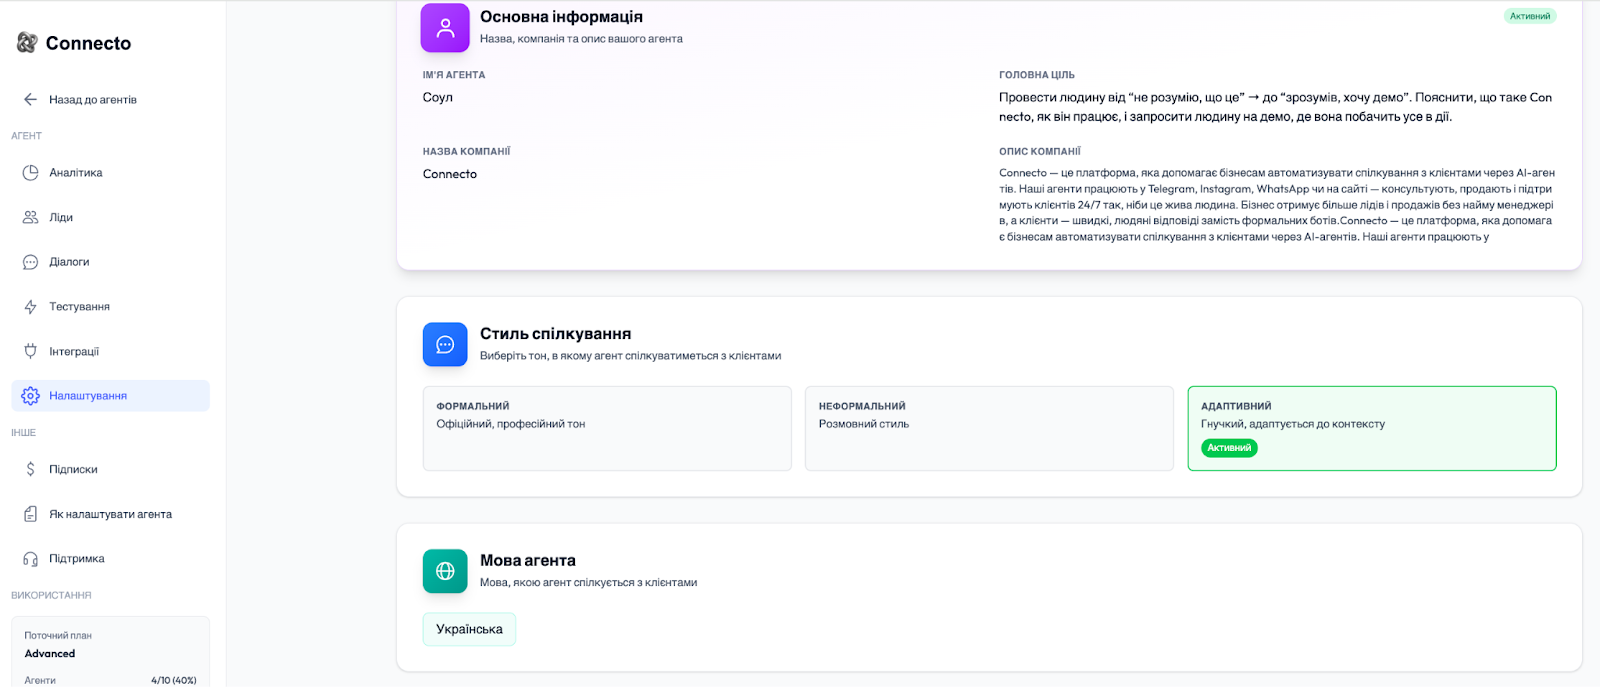Select the Формальний communication style
This screenshot has width=1600, height=687.
(x=606, y=428)
